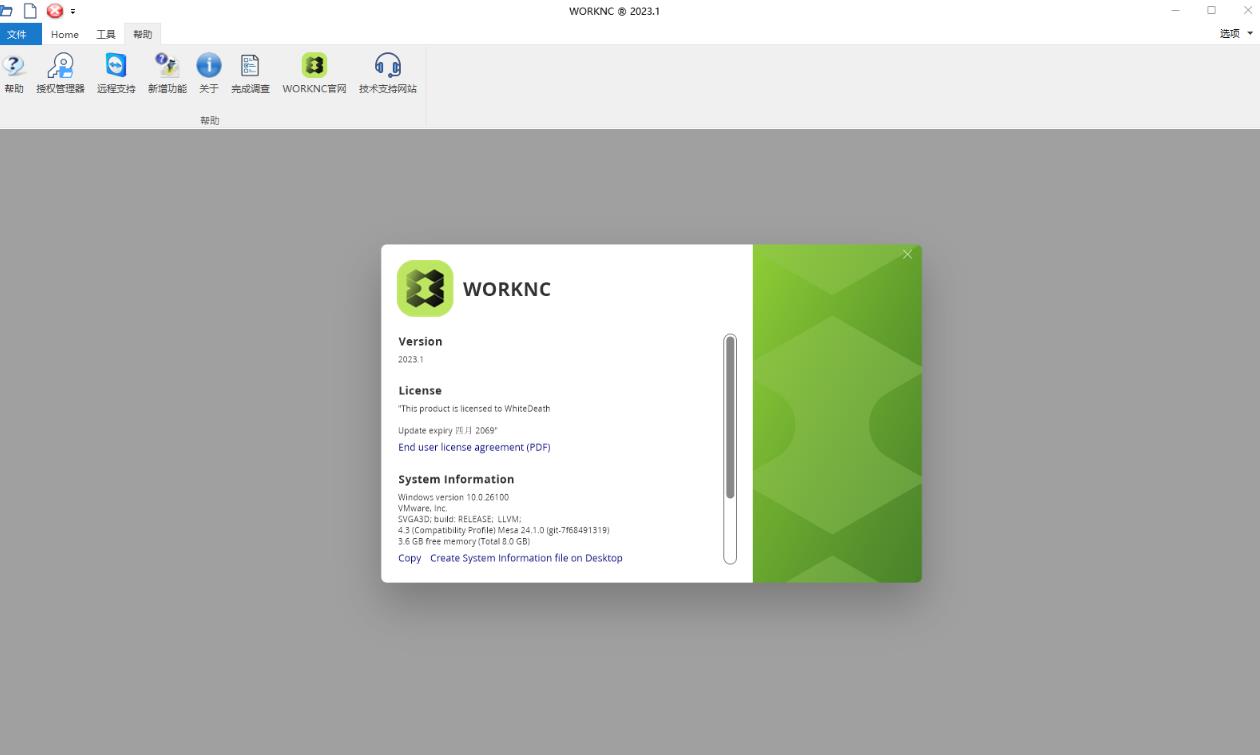The width and height of the screenshot is (1260, 755).
Task: Open End user license agreement (PDF)
Action: (x=474, y=447)
